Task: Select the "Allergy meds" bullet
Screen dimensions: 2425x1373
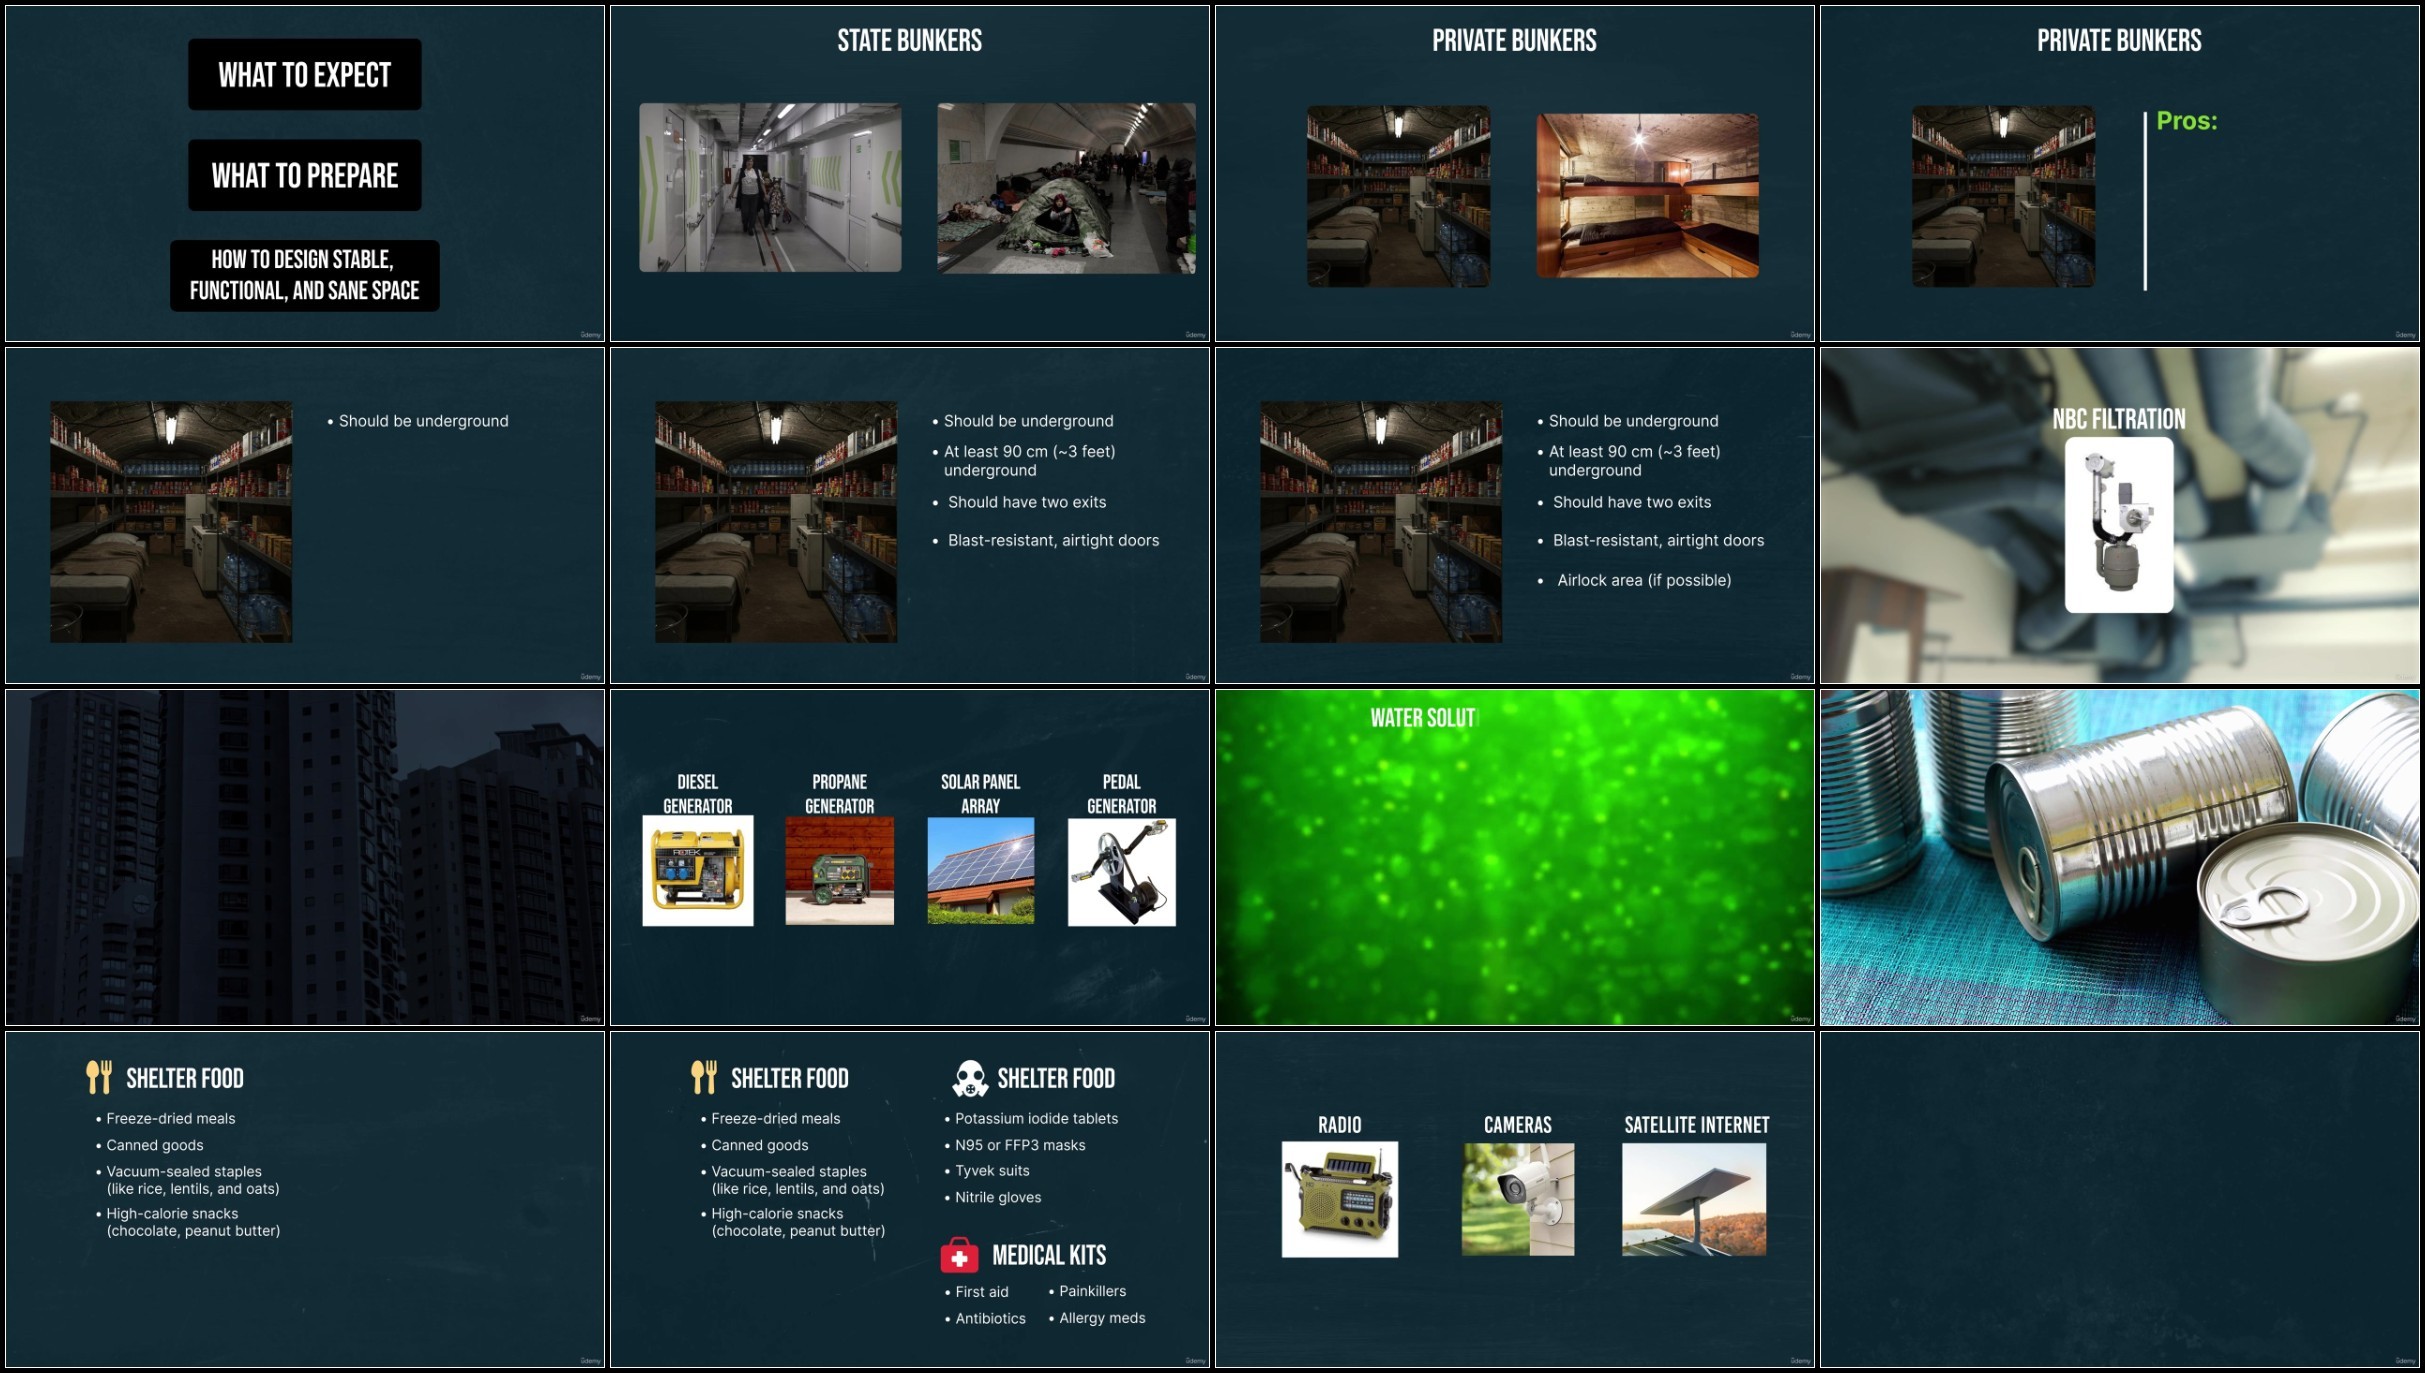Action: click(1102, 1318)
